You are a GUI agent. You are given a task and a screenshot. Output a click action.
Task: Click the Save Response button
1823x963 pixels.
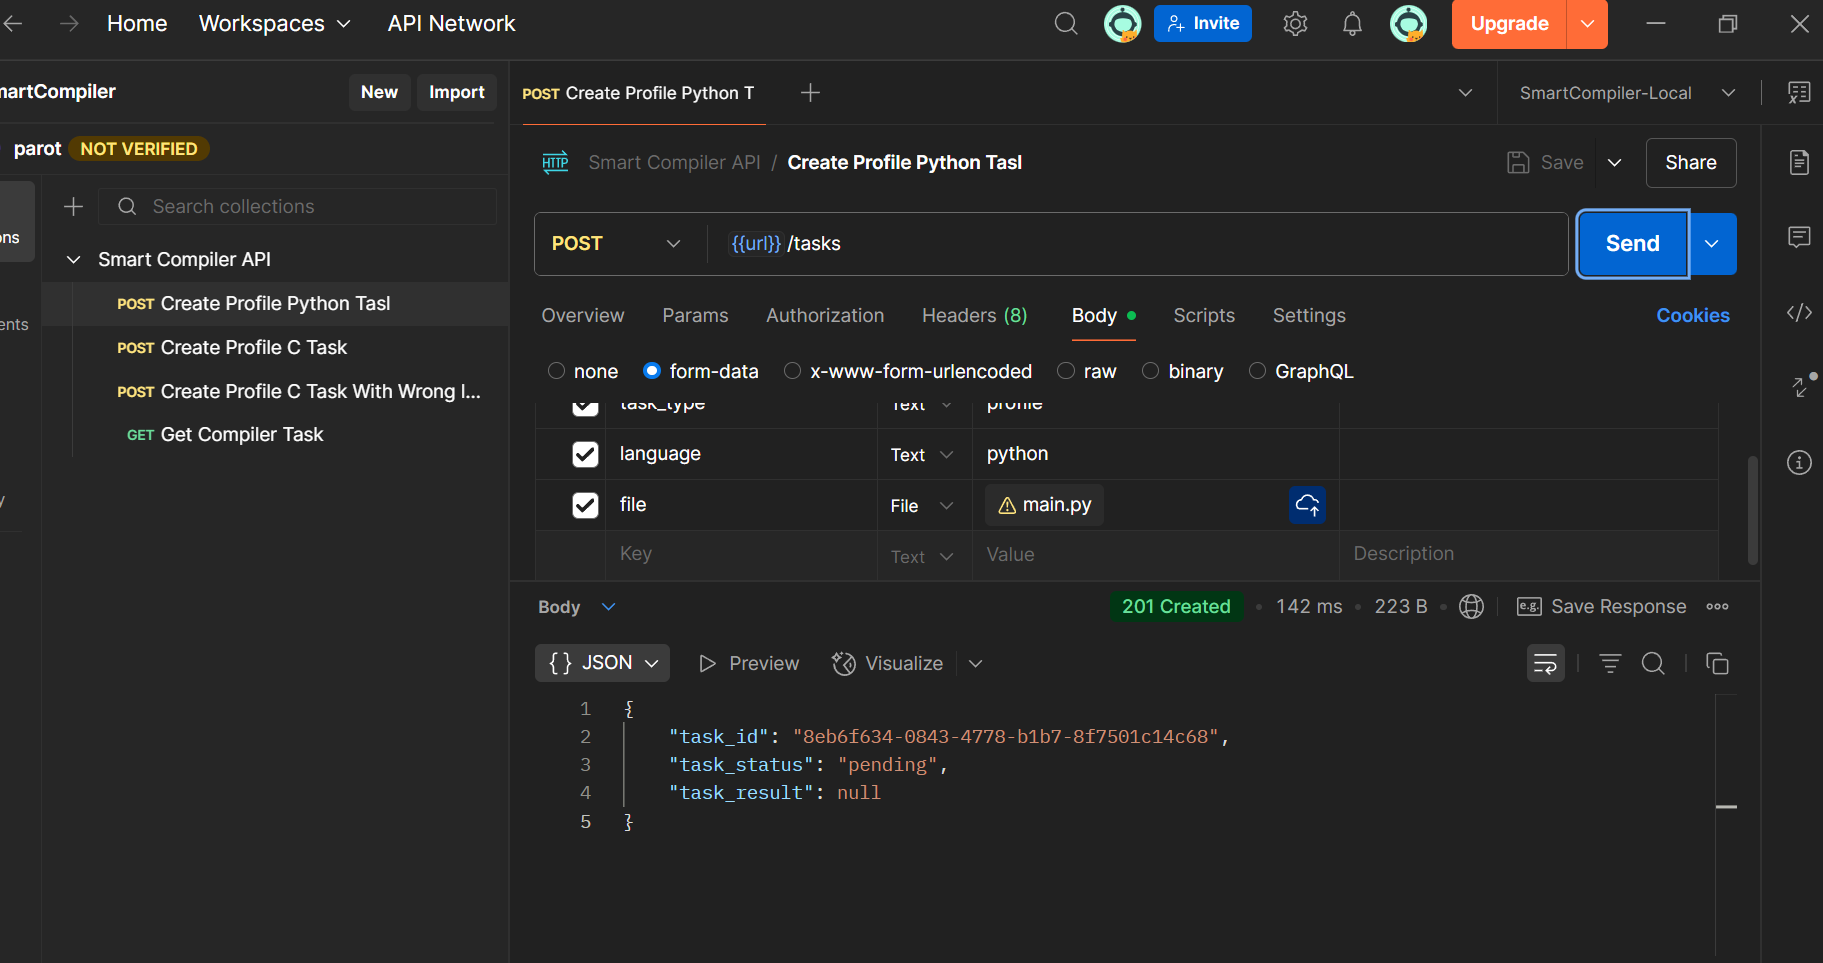tap(1601, 606)
